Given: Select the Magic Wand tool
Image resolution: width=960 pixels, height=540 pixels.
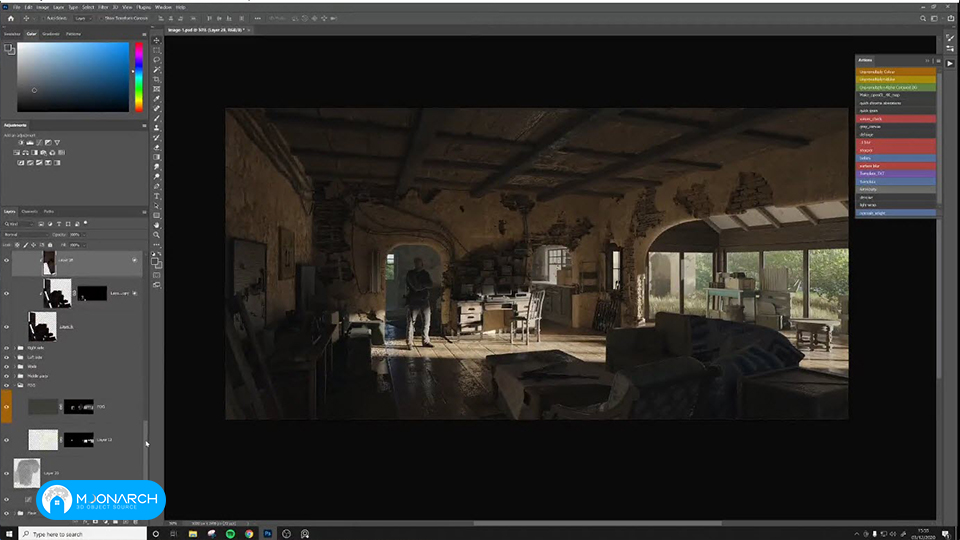Looking at the screenshot, I should [x=157, y=70].
